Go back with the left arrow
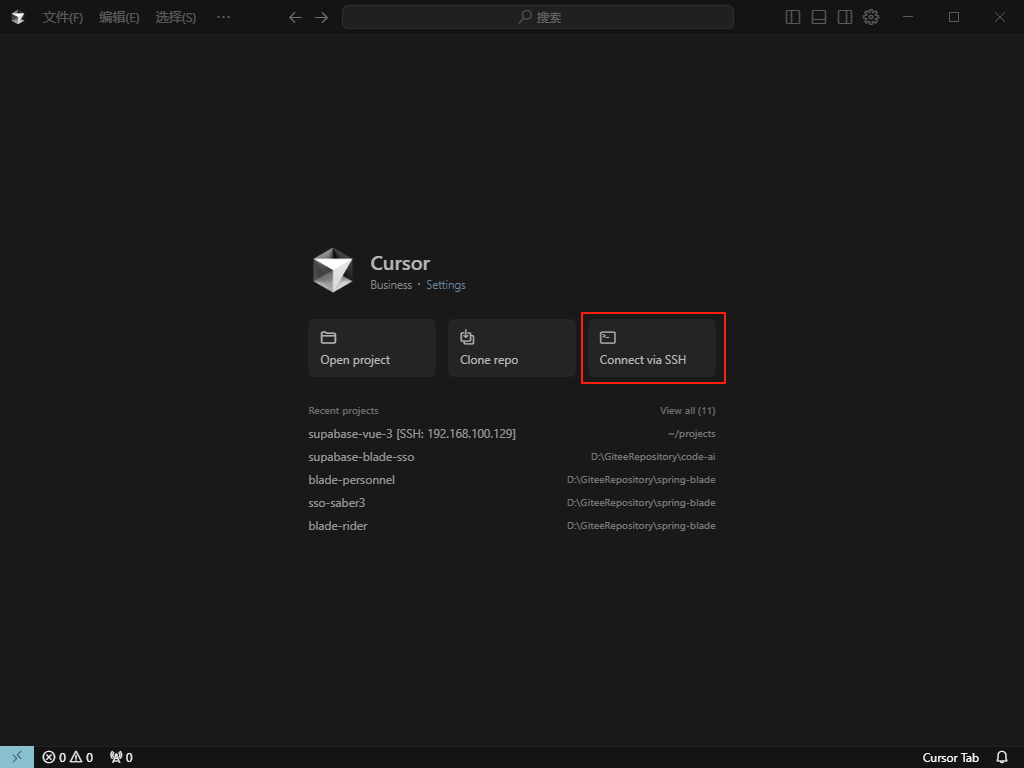 coord(295,17)
